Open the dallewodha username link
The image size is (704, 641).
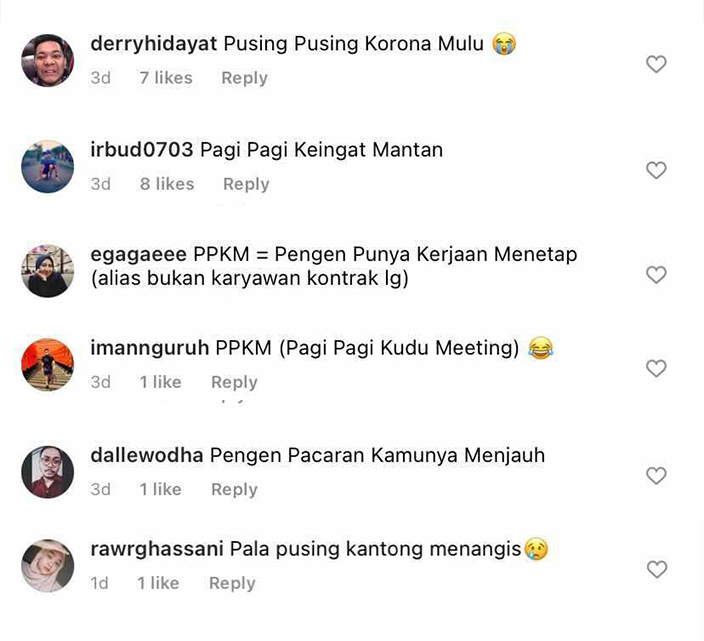(x=147, y=455)
